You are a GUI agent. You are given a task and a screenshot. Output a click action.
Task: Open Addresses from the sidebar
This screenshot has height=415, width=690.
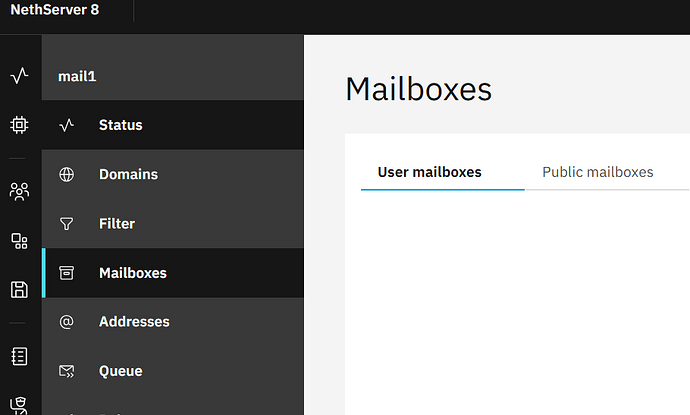point(134,322)
